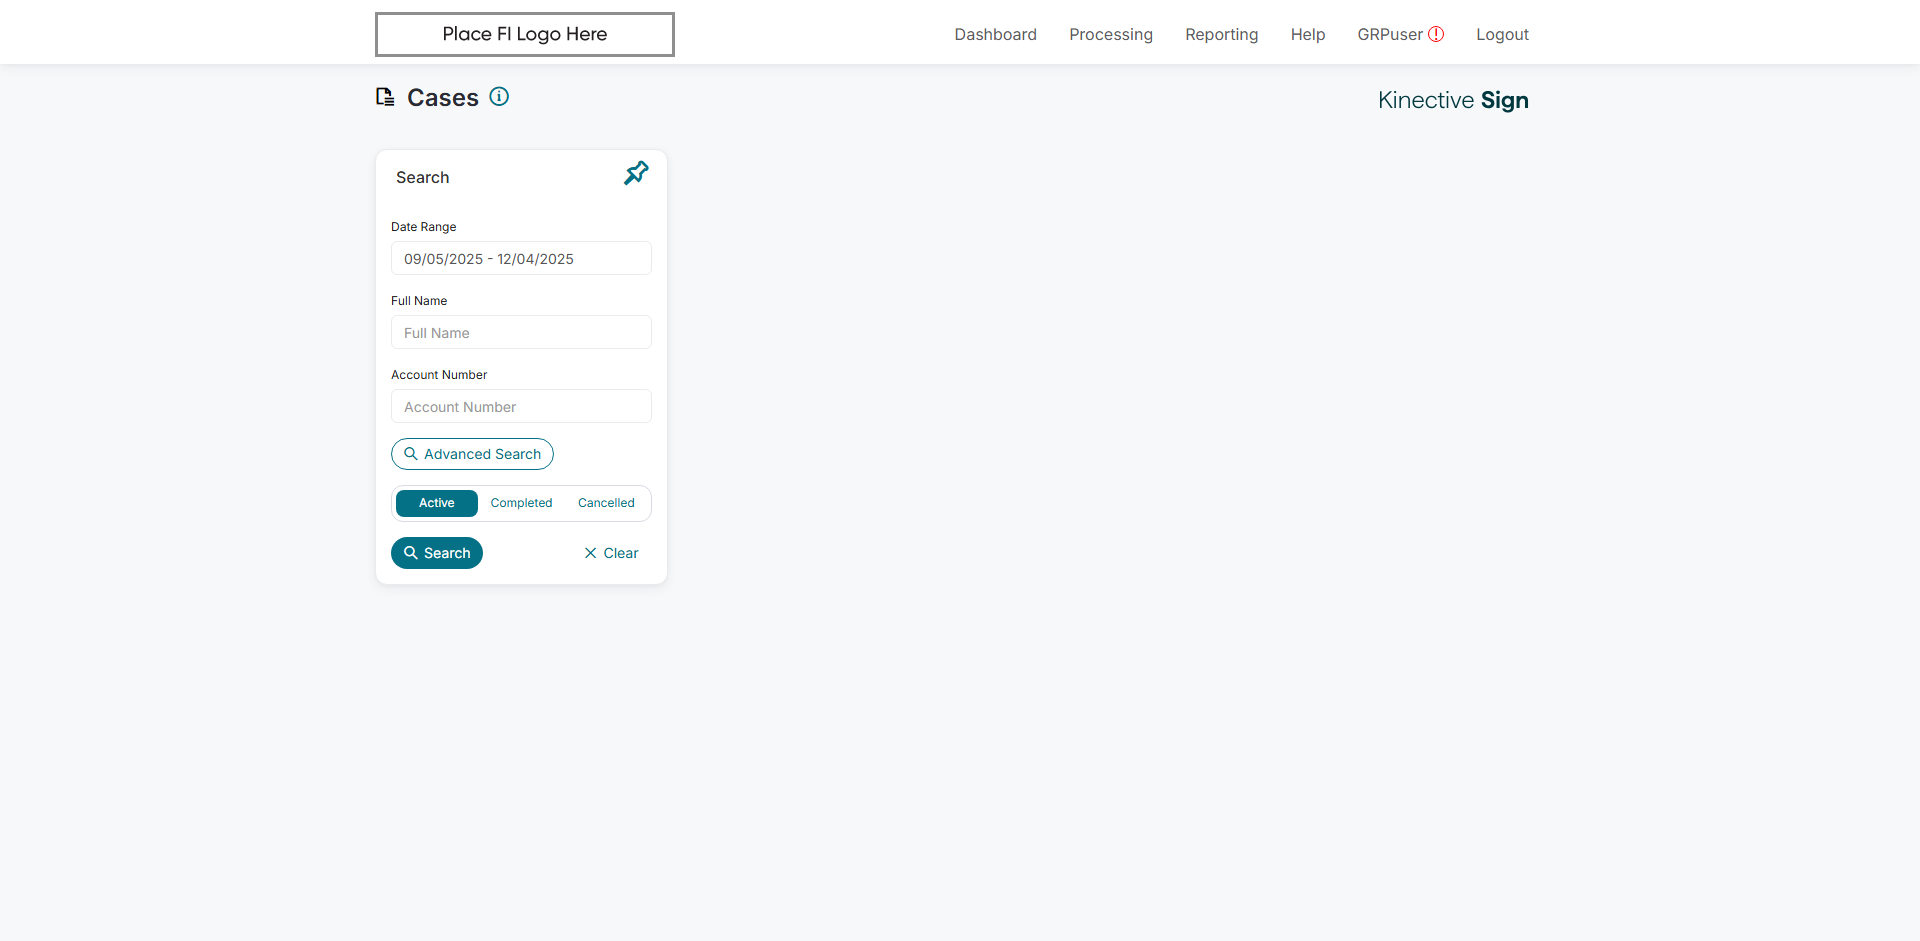Select the Active status filter
1920x941 pixels.
(436, 503)
